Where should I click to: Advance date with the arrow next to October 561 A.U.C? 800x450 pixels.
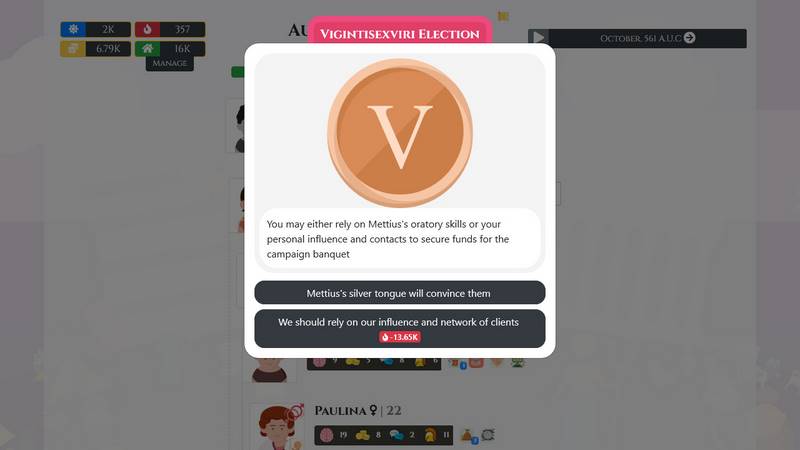689,38
